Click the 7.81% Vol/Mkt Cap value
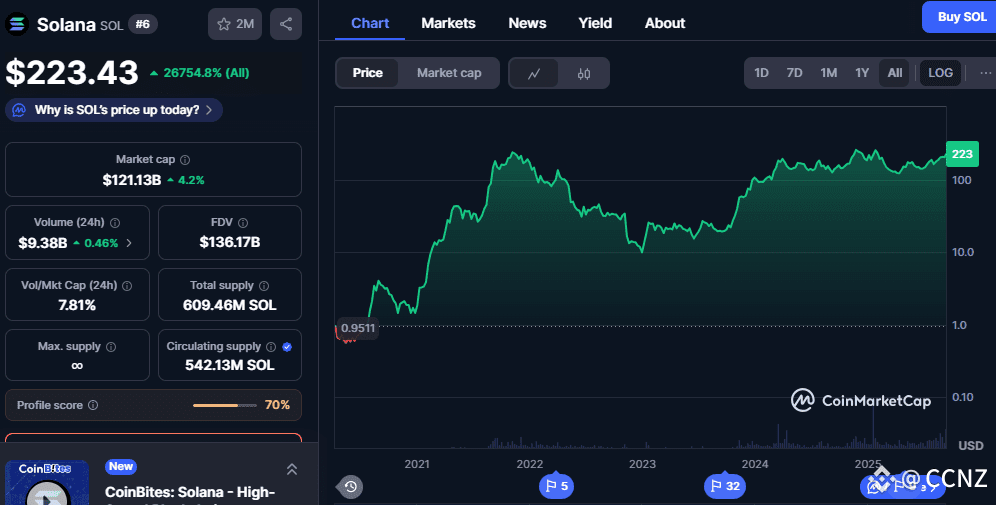Viewport: 996px width, 505px height. 77,306
